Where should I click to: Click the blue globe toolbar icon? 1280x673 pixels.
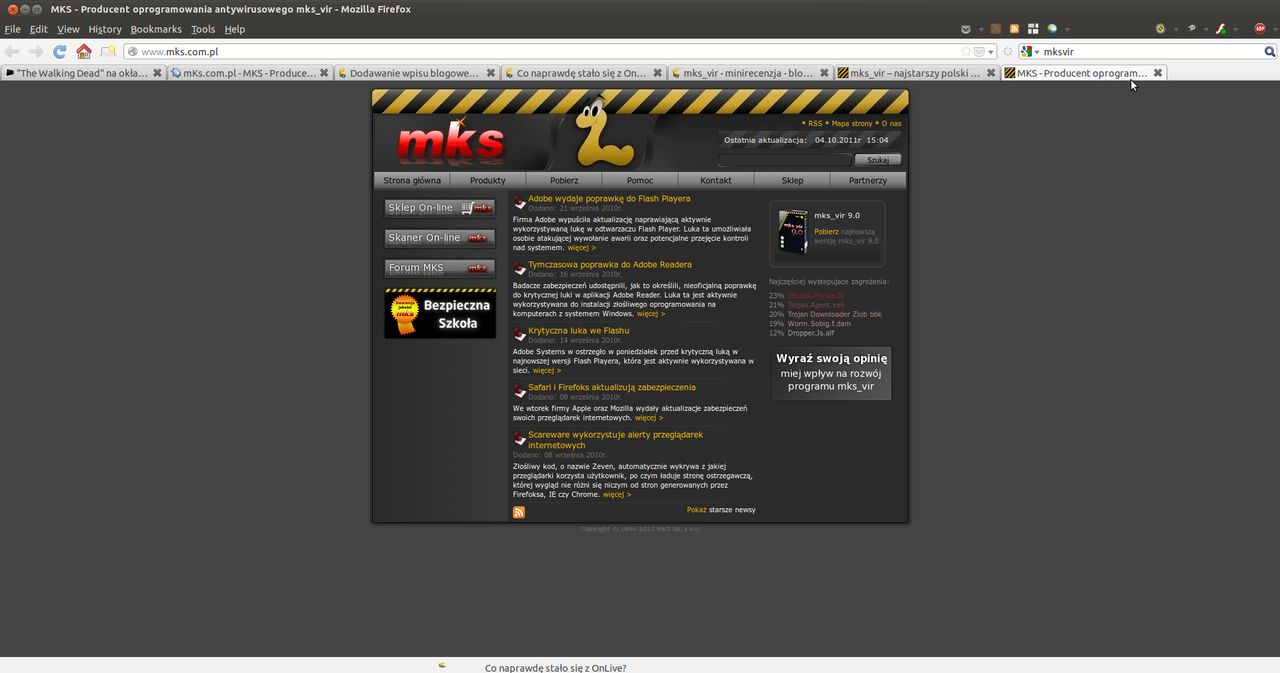[1052, 29]
